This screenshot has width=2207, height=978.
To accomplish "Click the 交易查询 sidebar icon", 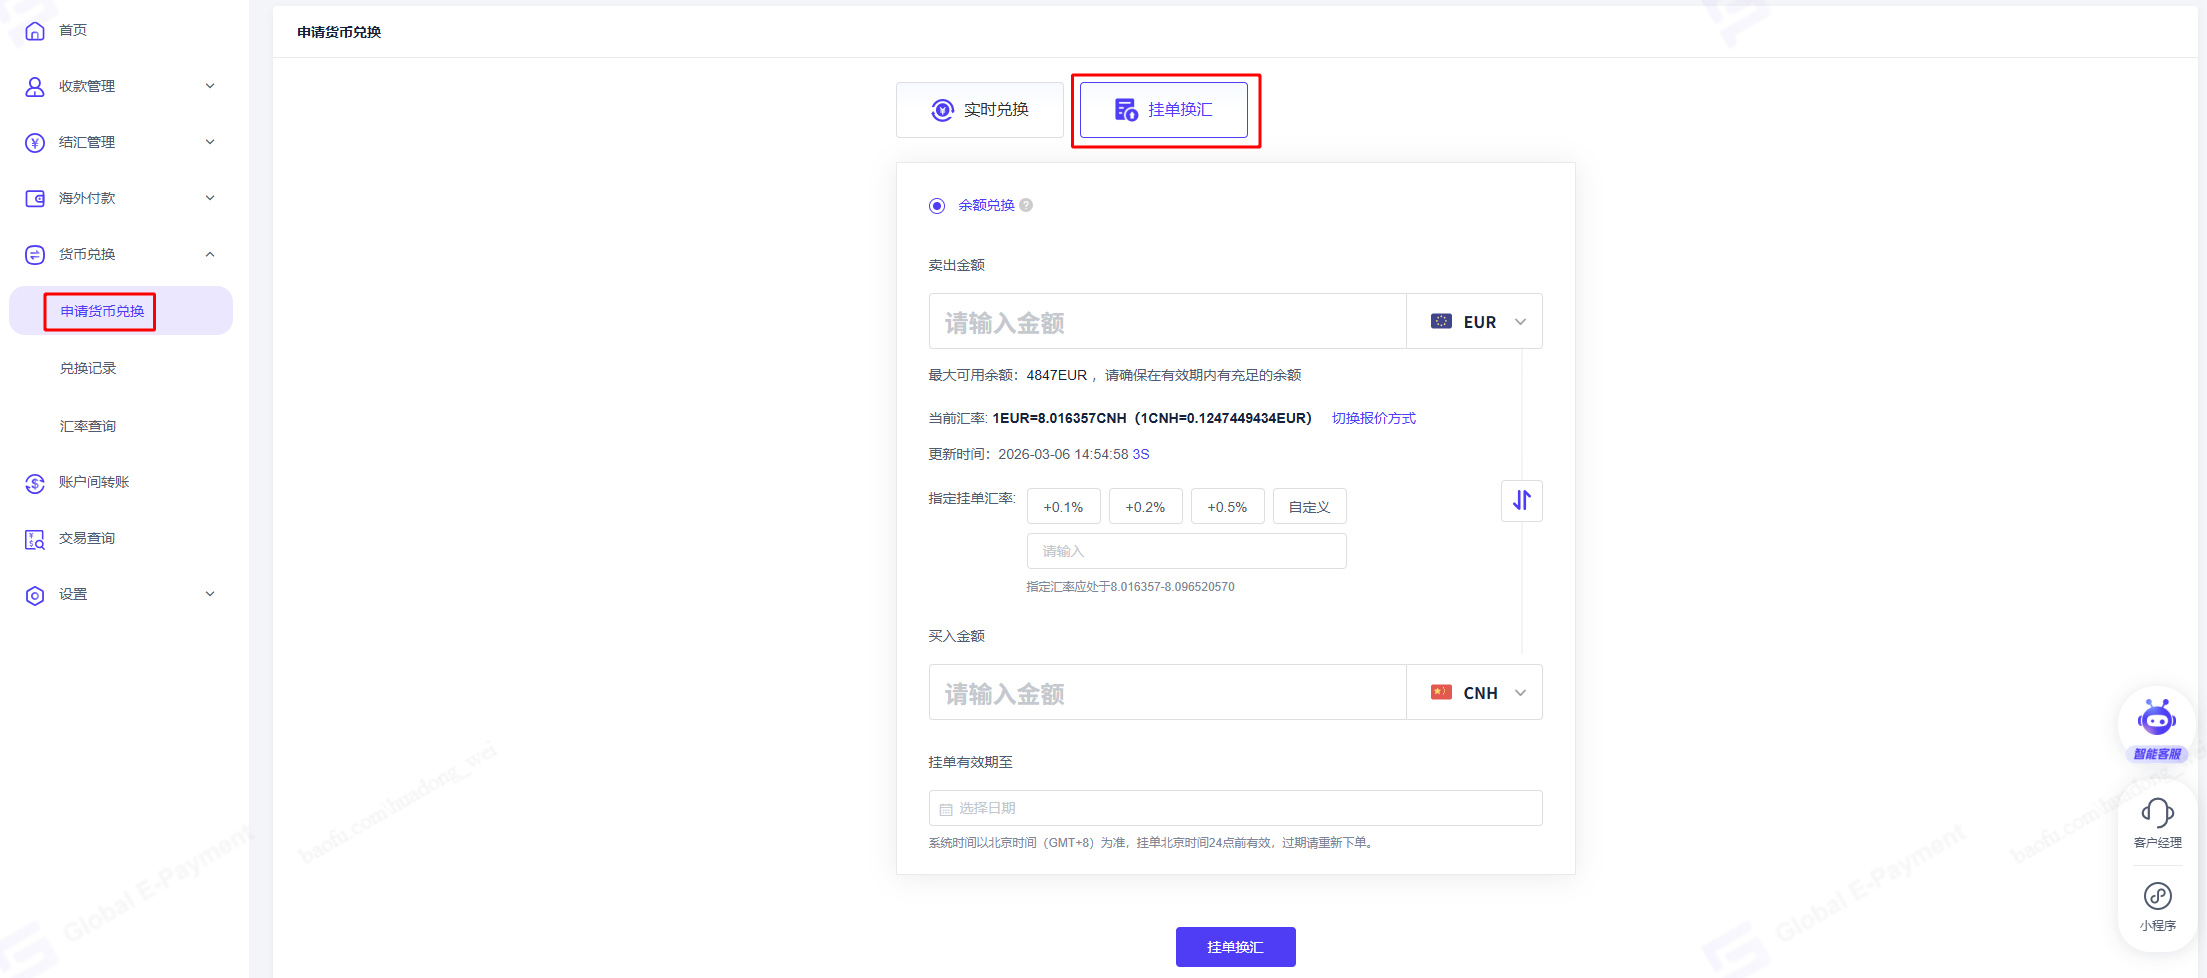I will (x=35, y=539).
